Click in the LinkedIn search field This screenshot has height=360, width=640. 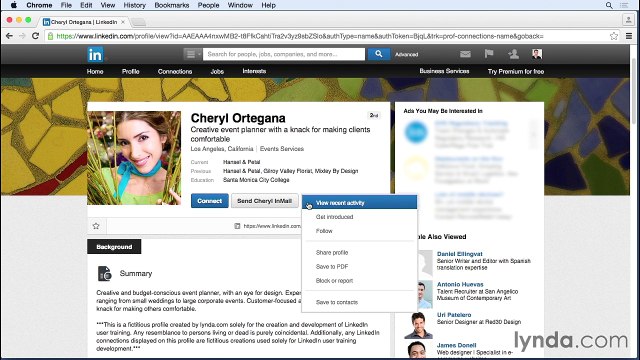click(284, 54)
